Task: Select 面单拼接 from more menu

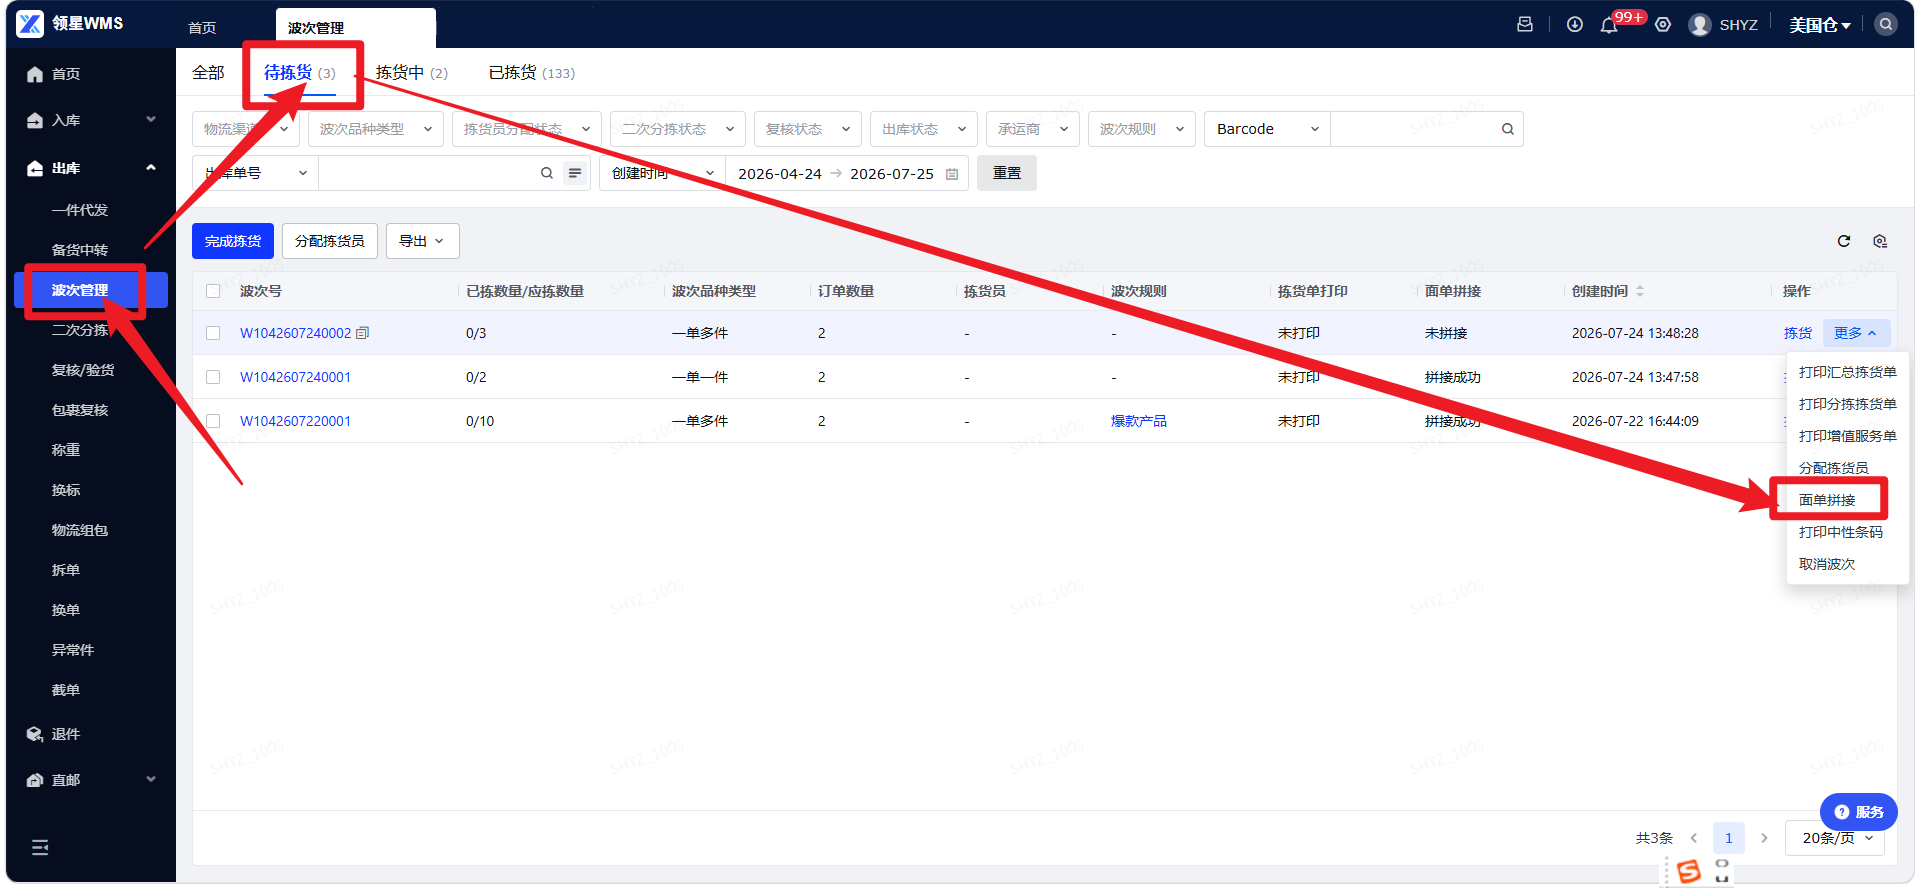Action: click(x=1827, y=500)
